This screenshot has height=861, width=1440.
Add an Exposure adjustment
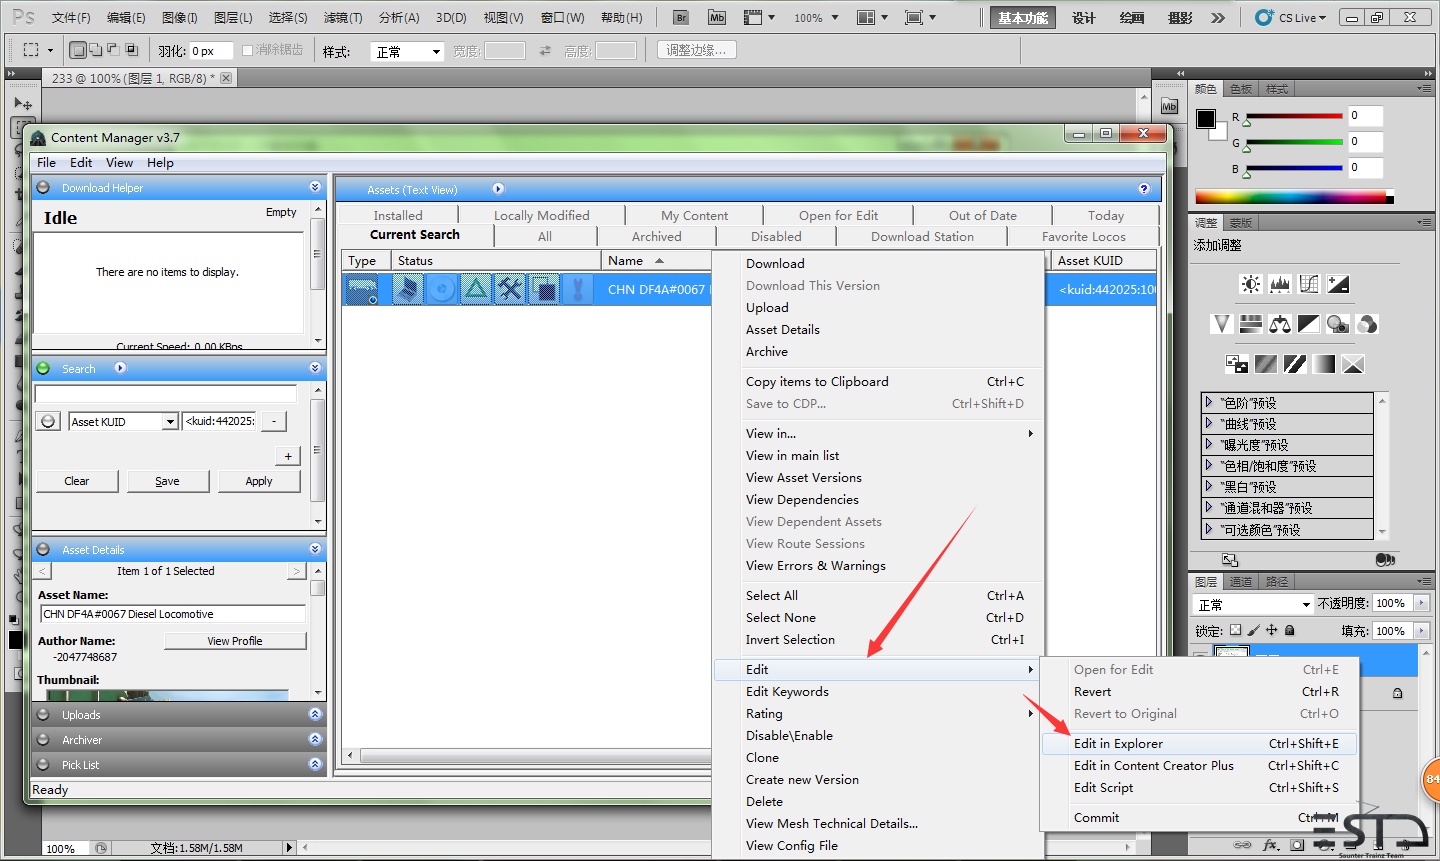click(1338, 285)
